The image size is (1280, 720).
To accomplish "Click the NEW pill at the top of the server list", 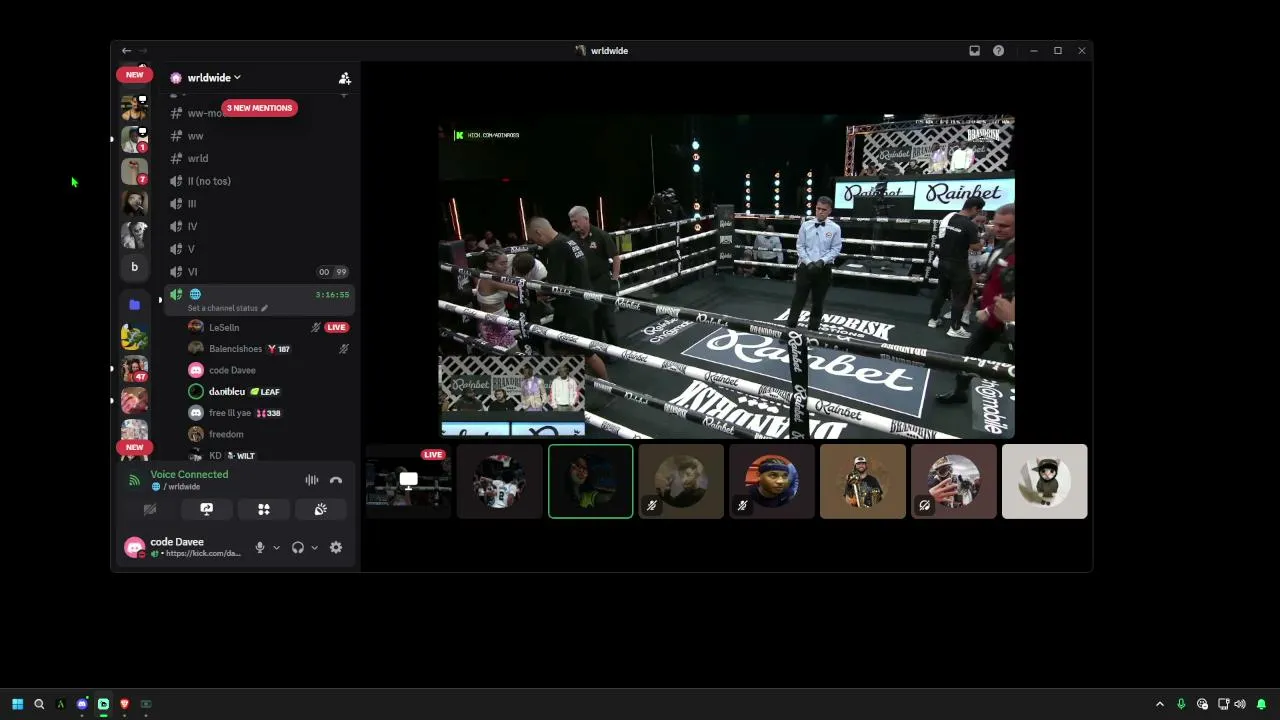I will pyautogui.click(x=134, y=74).
